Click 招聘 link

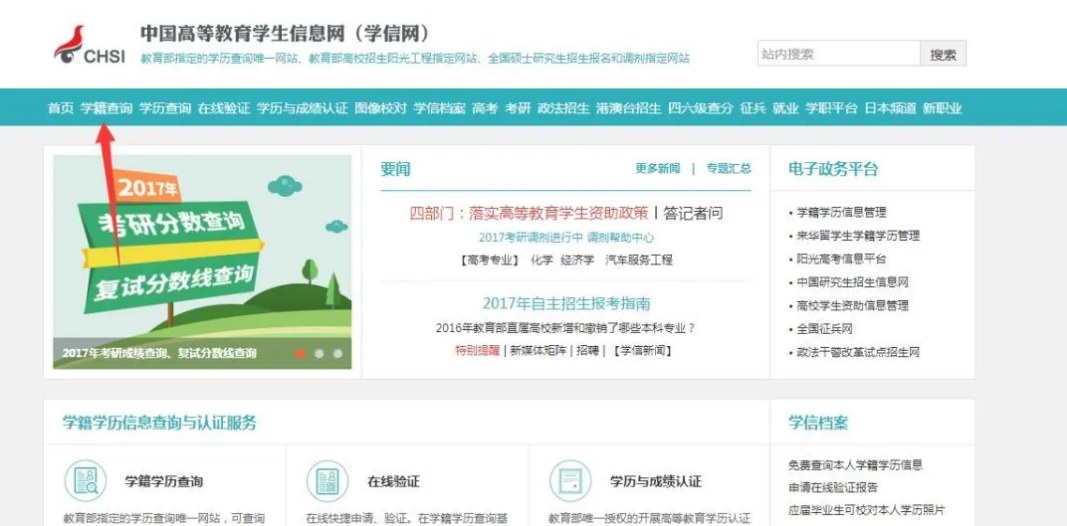[588, 350]
